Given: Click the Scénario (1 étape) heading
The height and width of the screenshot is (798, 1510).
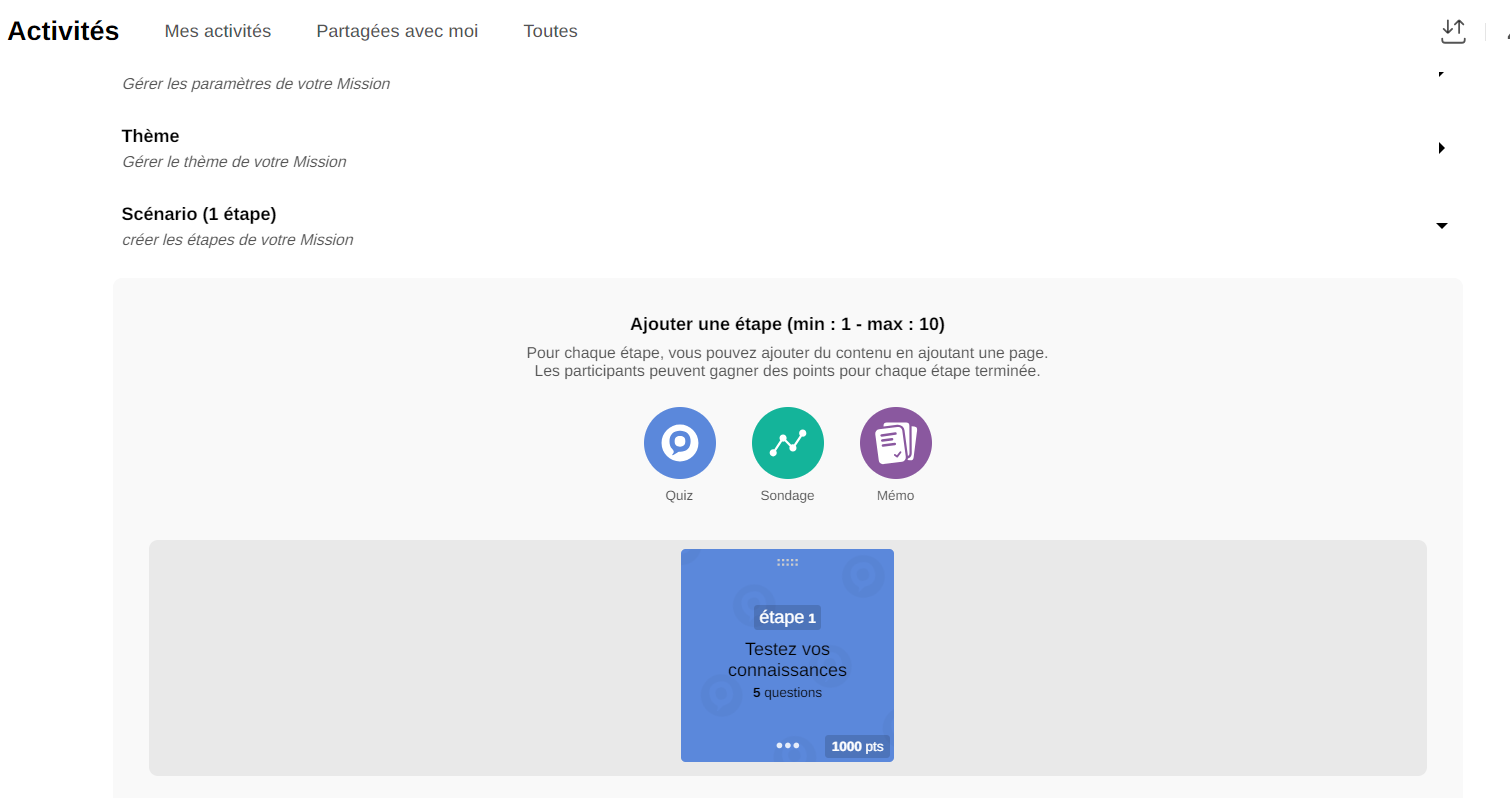Looking at the screenshot, I should coord(199,214).
